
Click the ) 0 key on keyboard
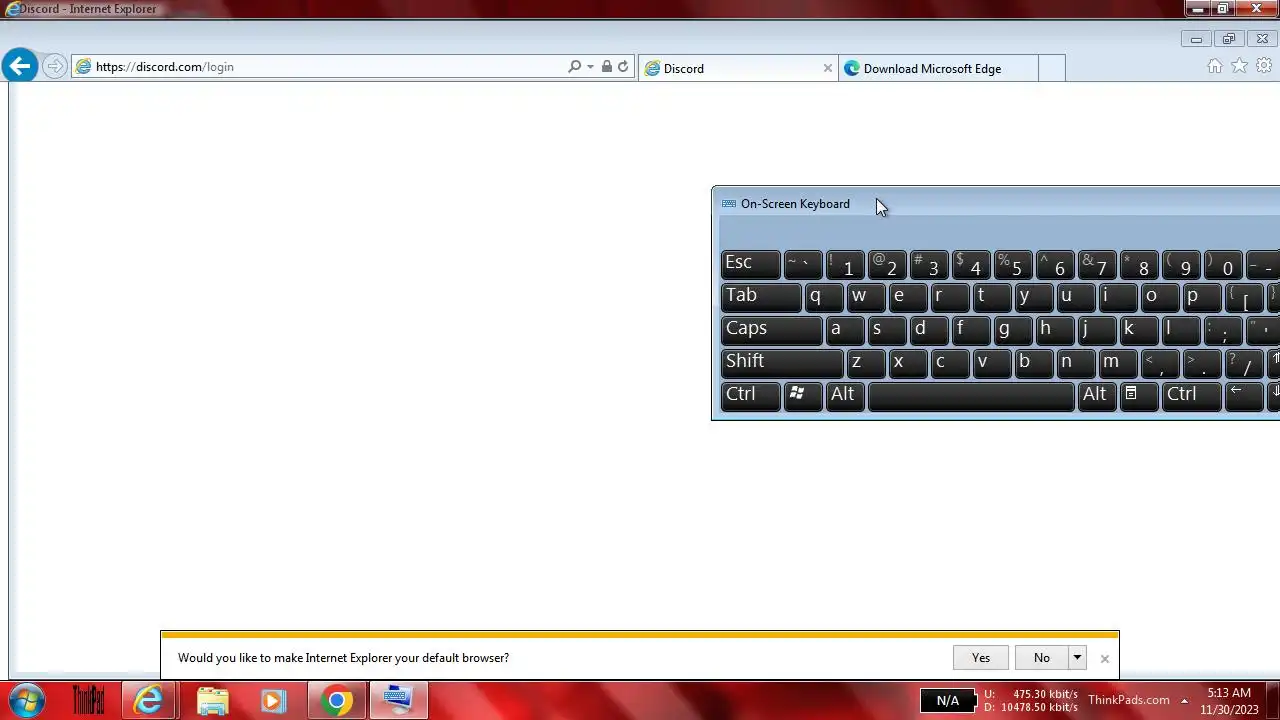pos(1222,264)
